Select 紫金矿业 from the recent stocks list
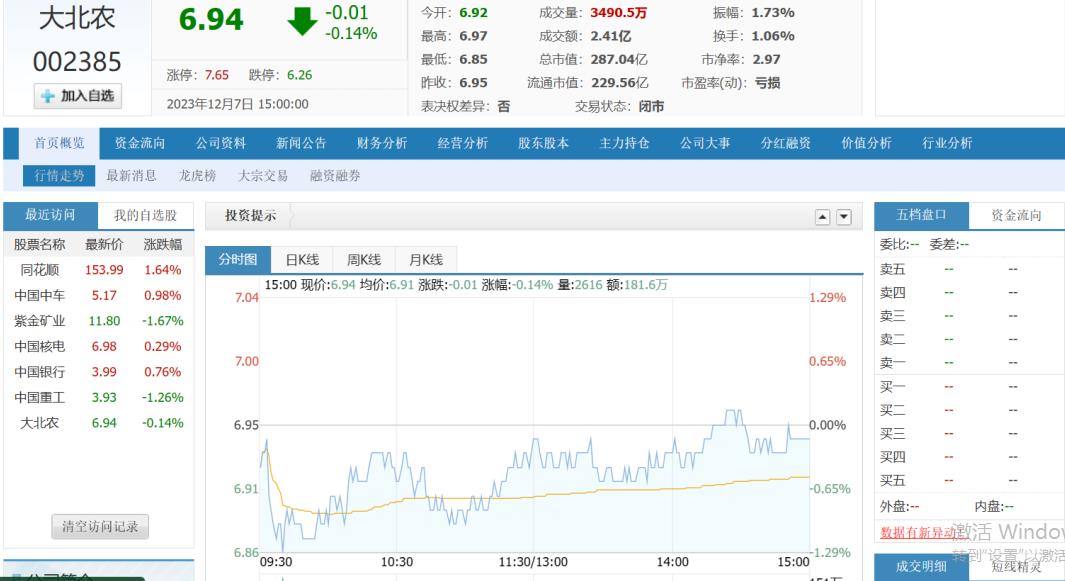1065x581 pixels. pos(40,321)
